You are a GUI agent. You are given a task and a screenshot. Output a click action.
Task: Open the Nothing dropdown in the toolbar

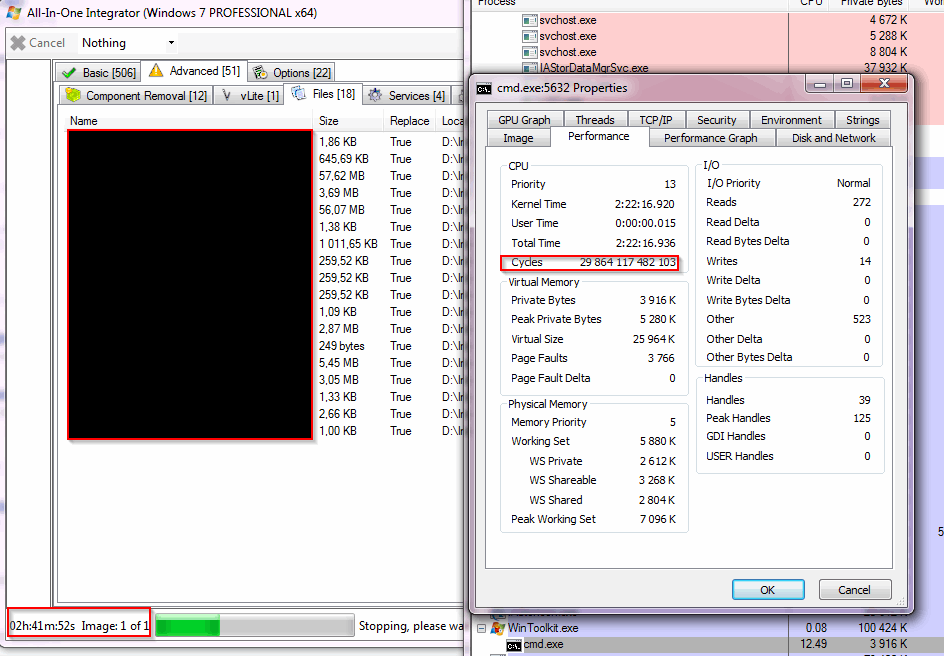[x=171, y=43]
